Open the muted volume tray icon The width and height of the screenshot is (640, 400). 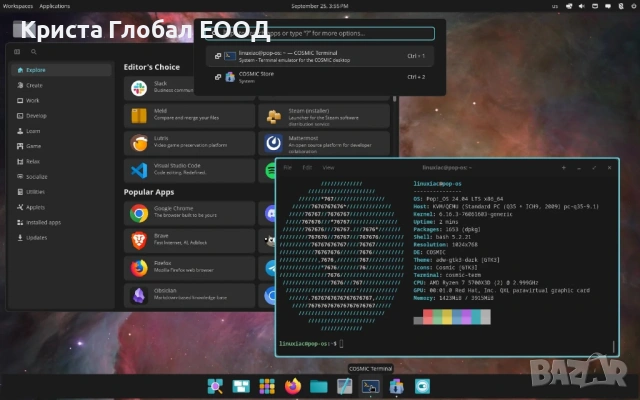coord(582,6)
